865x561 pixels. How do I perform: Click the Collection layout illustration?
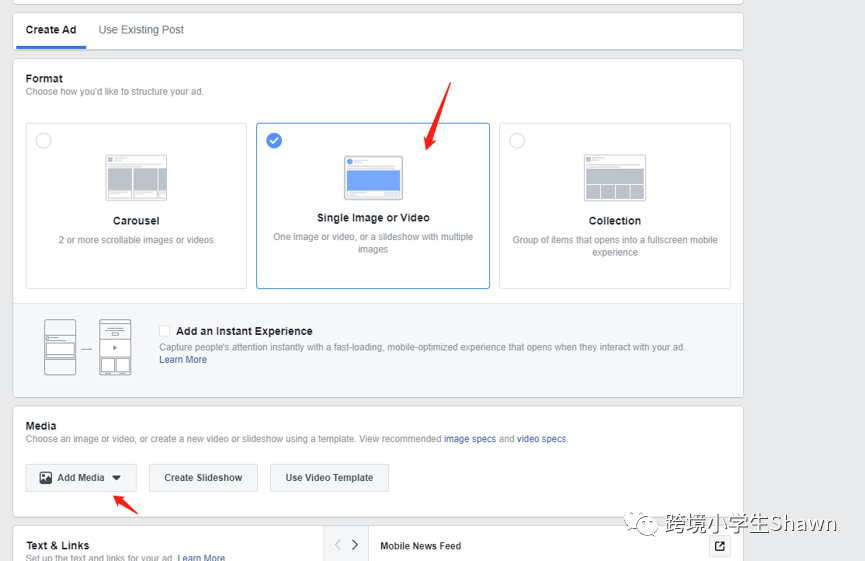click(x=615, y=178)
